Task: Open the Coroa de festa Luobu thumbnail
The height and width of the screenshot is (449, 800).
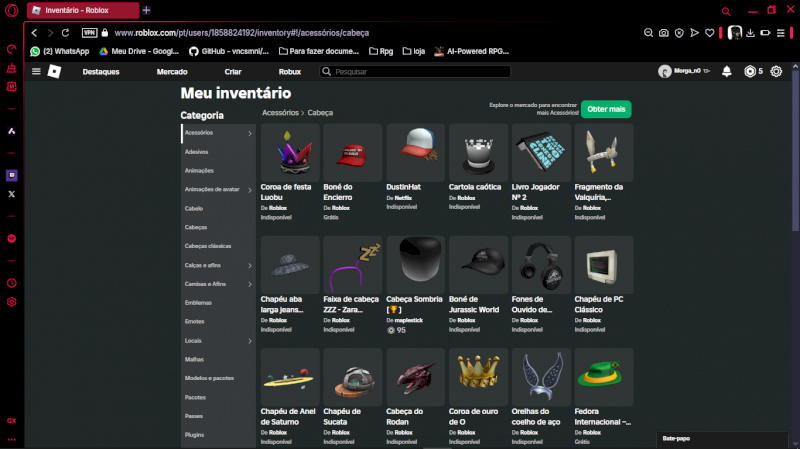Action: coord(290,152)
